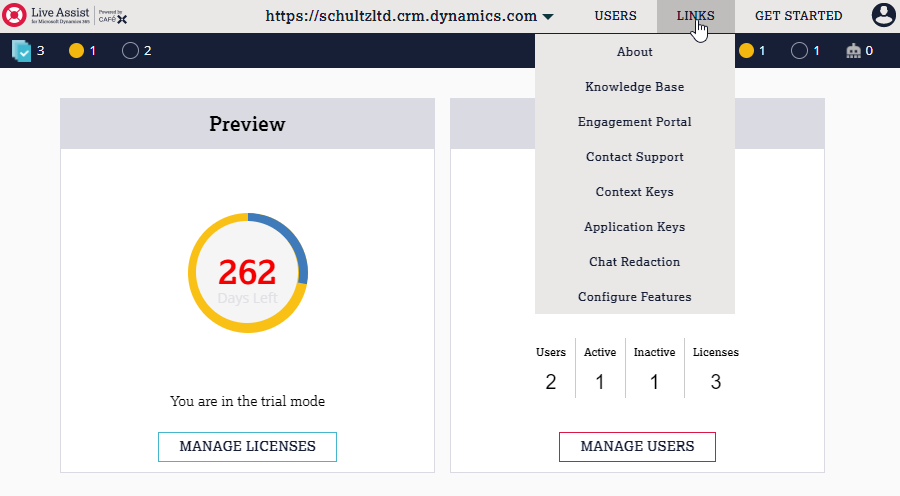
Task: Click the CafeX powered-by logo
Action: tap(112, 17)
